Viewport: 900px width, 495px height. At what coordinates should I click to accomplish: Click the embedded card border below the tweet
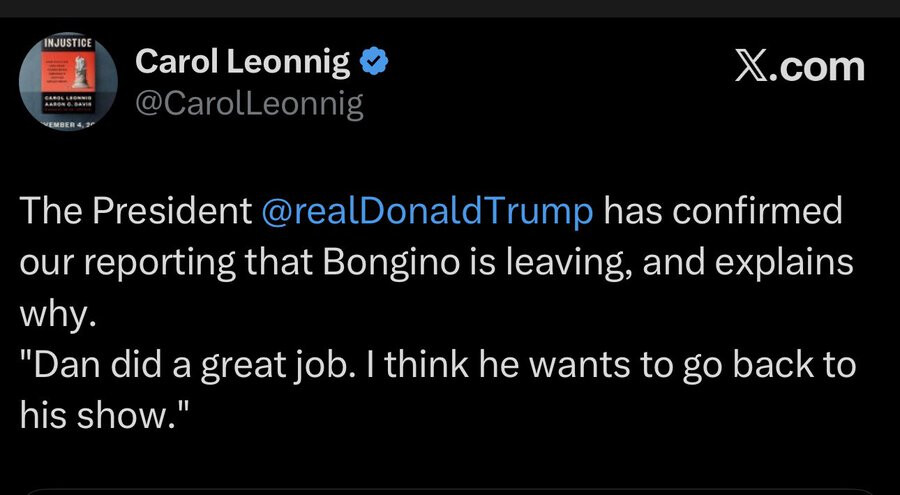[450, 491]
